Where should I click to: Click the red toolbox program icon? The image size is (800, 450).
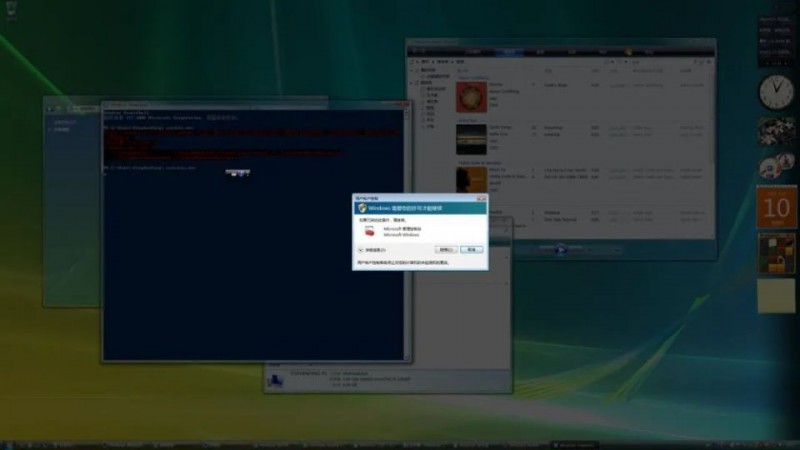tap(370, 229)
